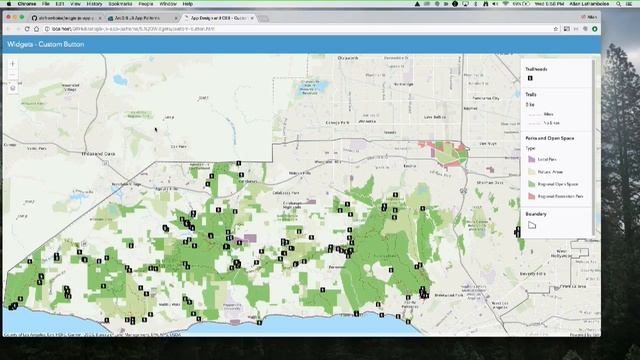Click Trailheads symbol in legend
Viewport: 640px width, 360px height.
(530, 78)
